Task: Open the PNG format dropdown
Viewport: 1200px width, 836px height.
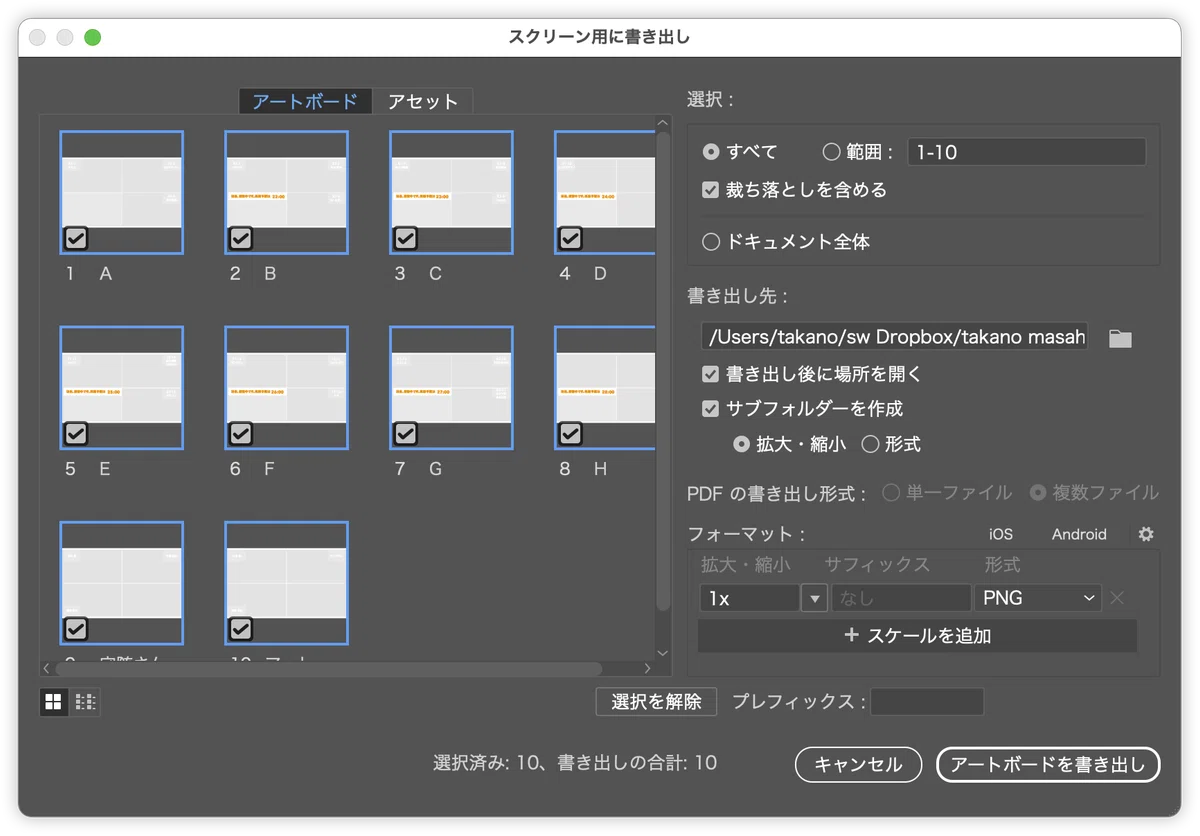Action: coord(1038,598)
